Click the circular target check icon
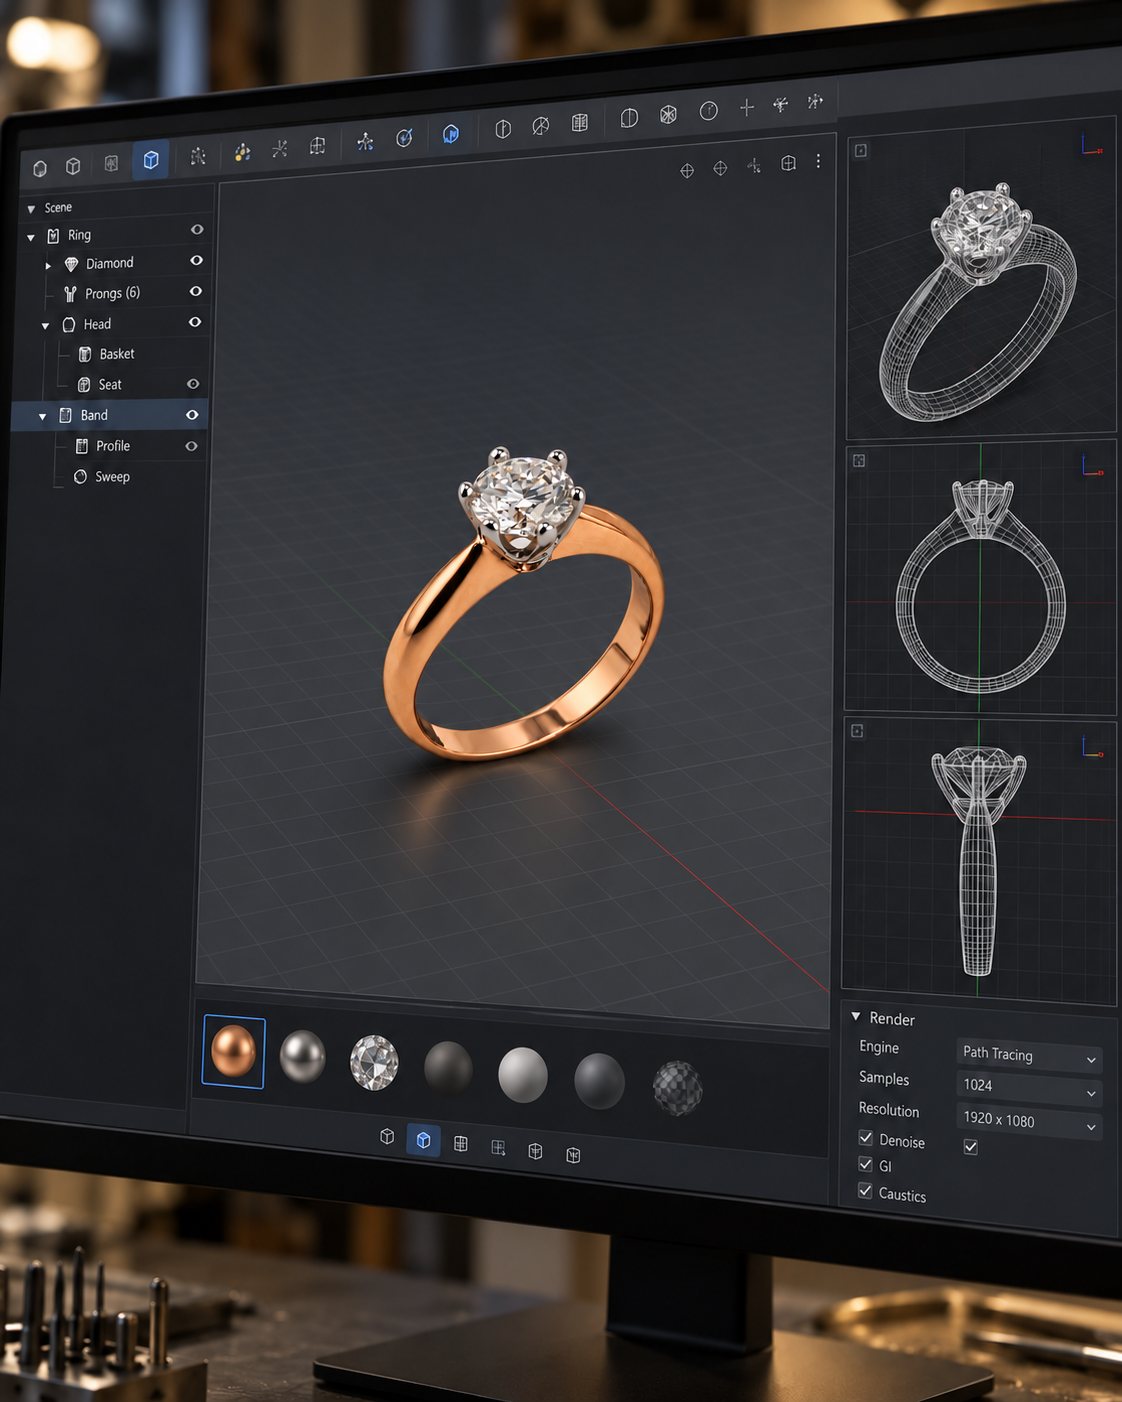This screenshot has width=1122, height=1402. pyautogui.click(x=404, y=138)
